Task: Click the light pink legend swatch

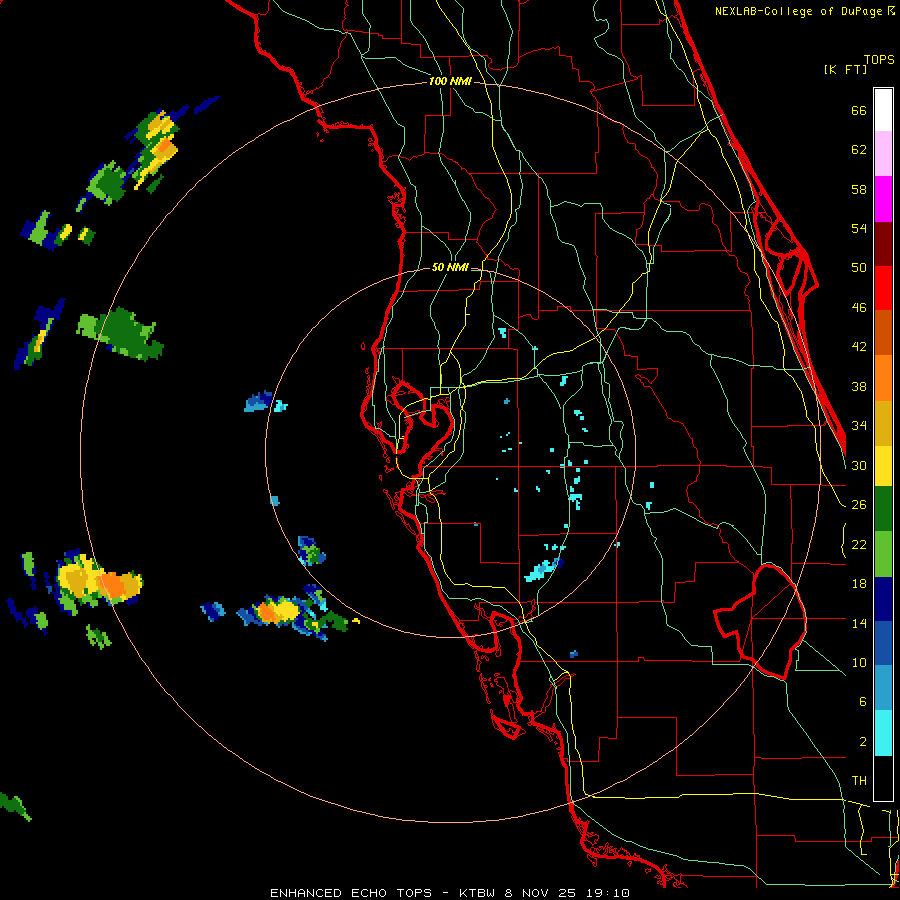Action: pos(883,153)
